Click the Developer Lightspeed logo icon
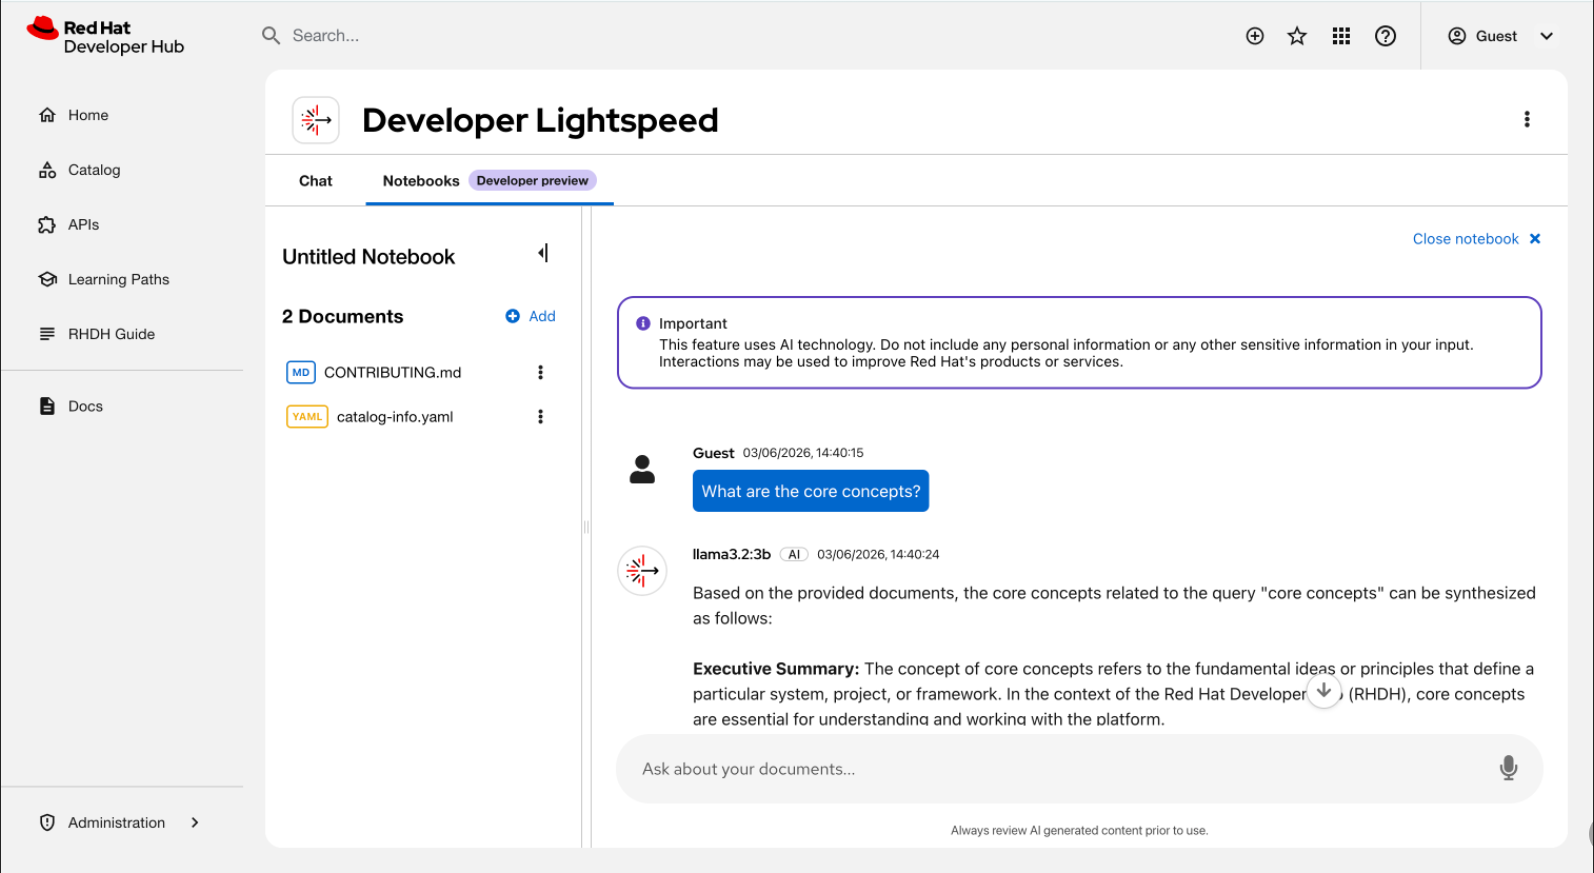The width and height of the screenshot is (1594, 873). point(316,120)
